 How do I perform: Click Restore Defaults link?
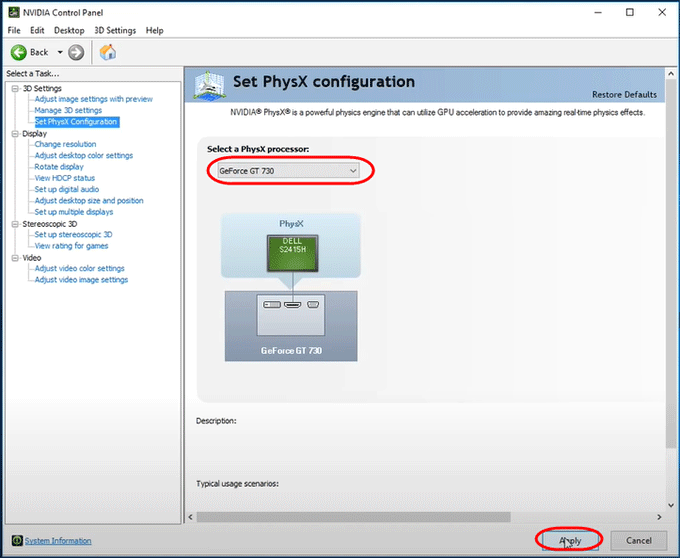click(624, 95)
